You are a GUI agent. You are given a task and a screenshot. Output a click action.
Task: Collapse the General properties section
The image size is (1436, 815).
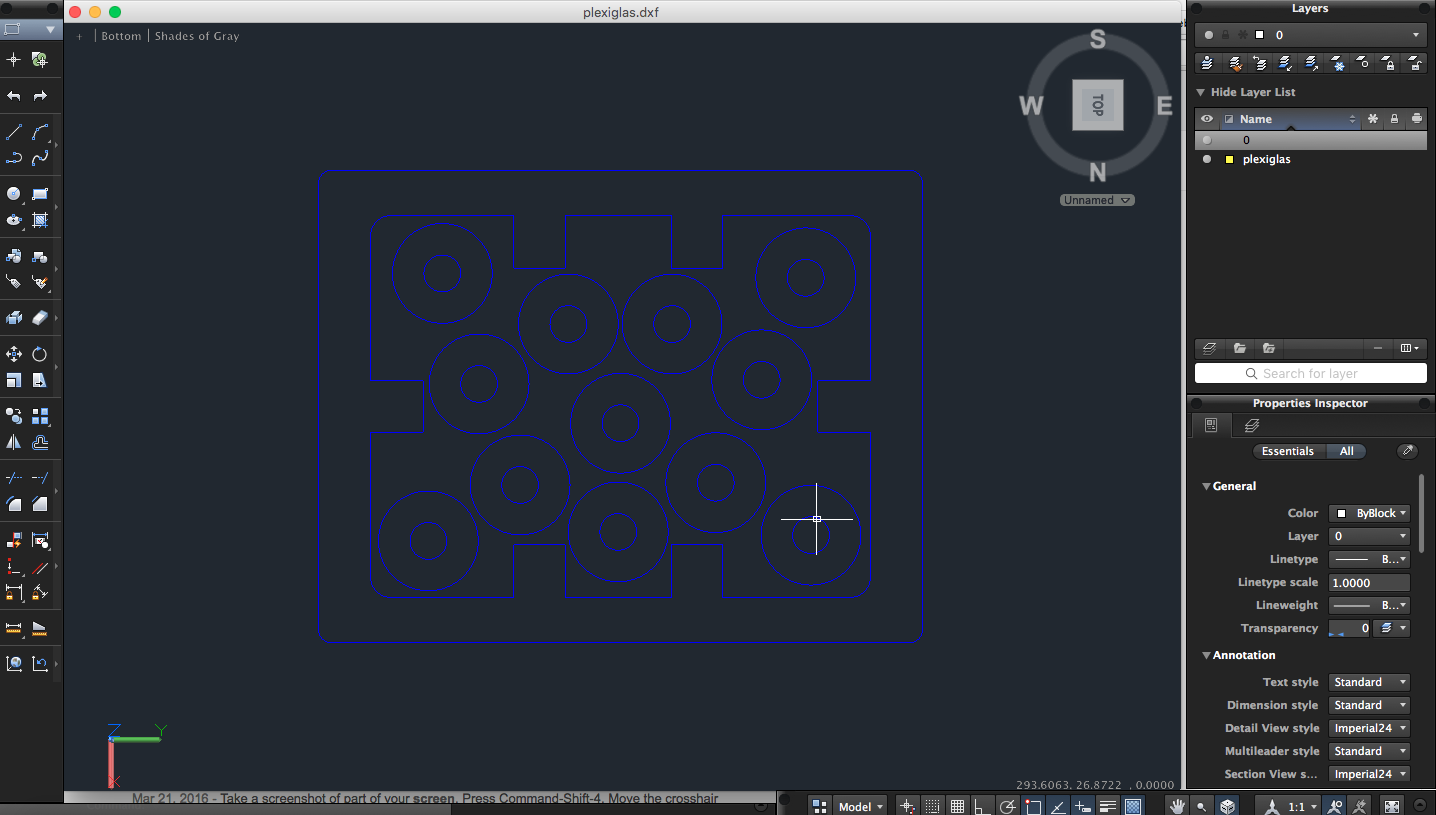(x=1206, y=486)
